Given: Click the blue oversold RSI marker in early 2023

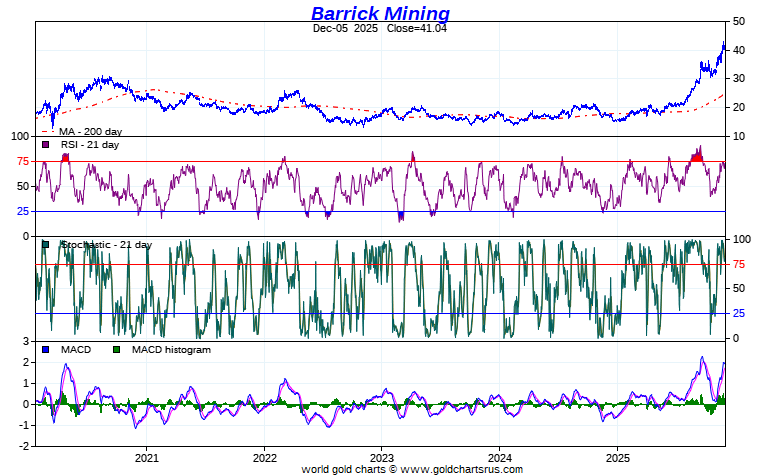Looking at the screenshot, I should tap(401, 215).
